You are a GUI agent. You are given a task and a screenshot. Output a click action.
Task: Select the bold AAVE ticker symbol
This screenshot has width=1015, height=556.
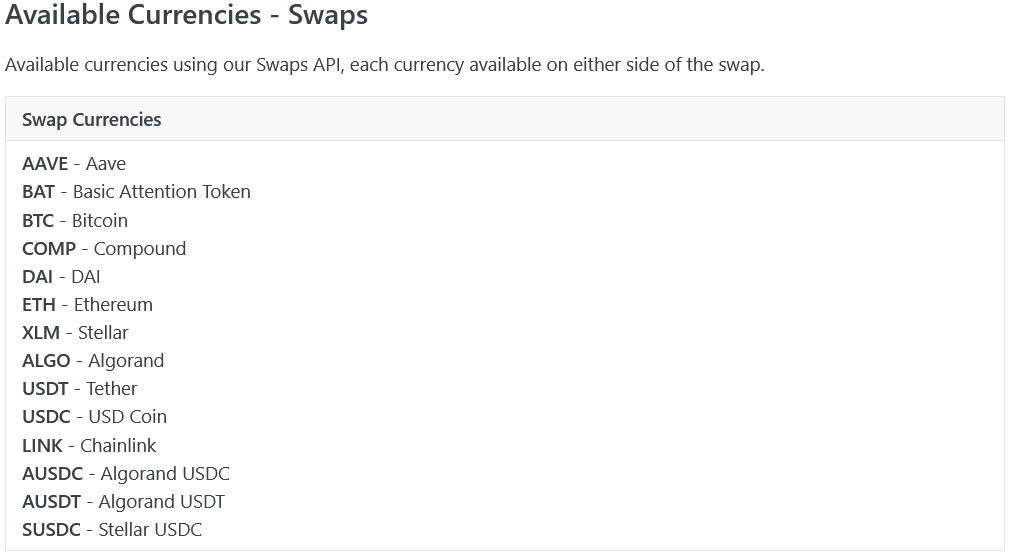45,164
